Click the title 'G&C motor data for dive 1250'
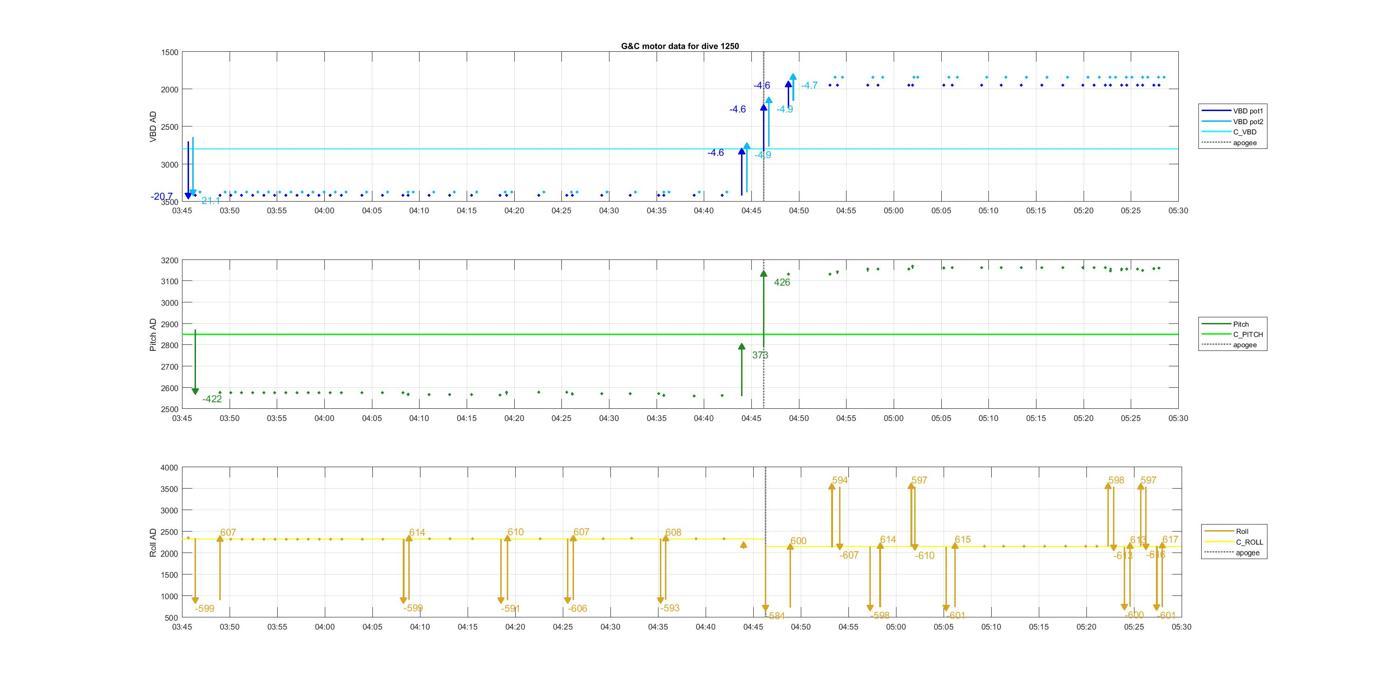The width and height of the screenshot is (1400, 693). pyautogui.click(x=680, y=46)
